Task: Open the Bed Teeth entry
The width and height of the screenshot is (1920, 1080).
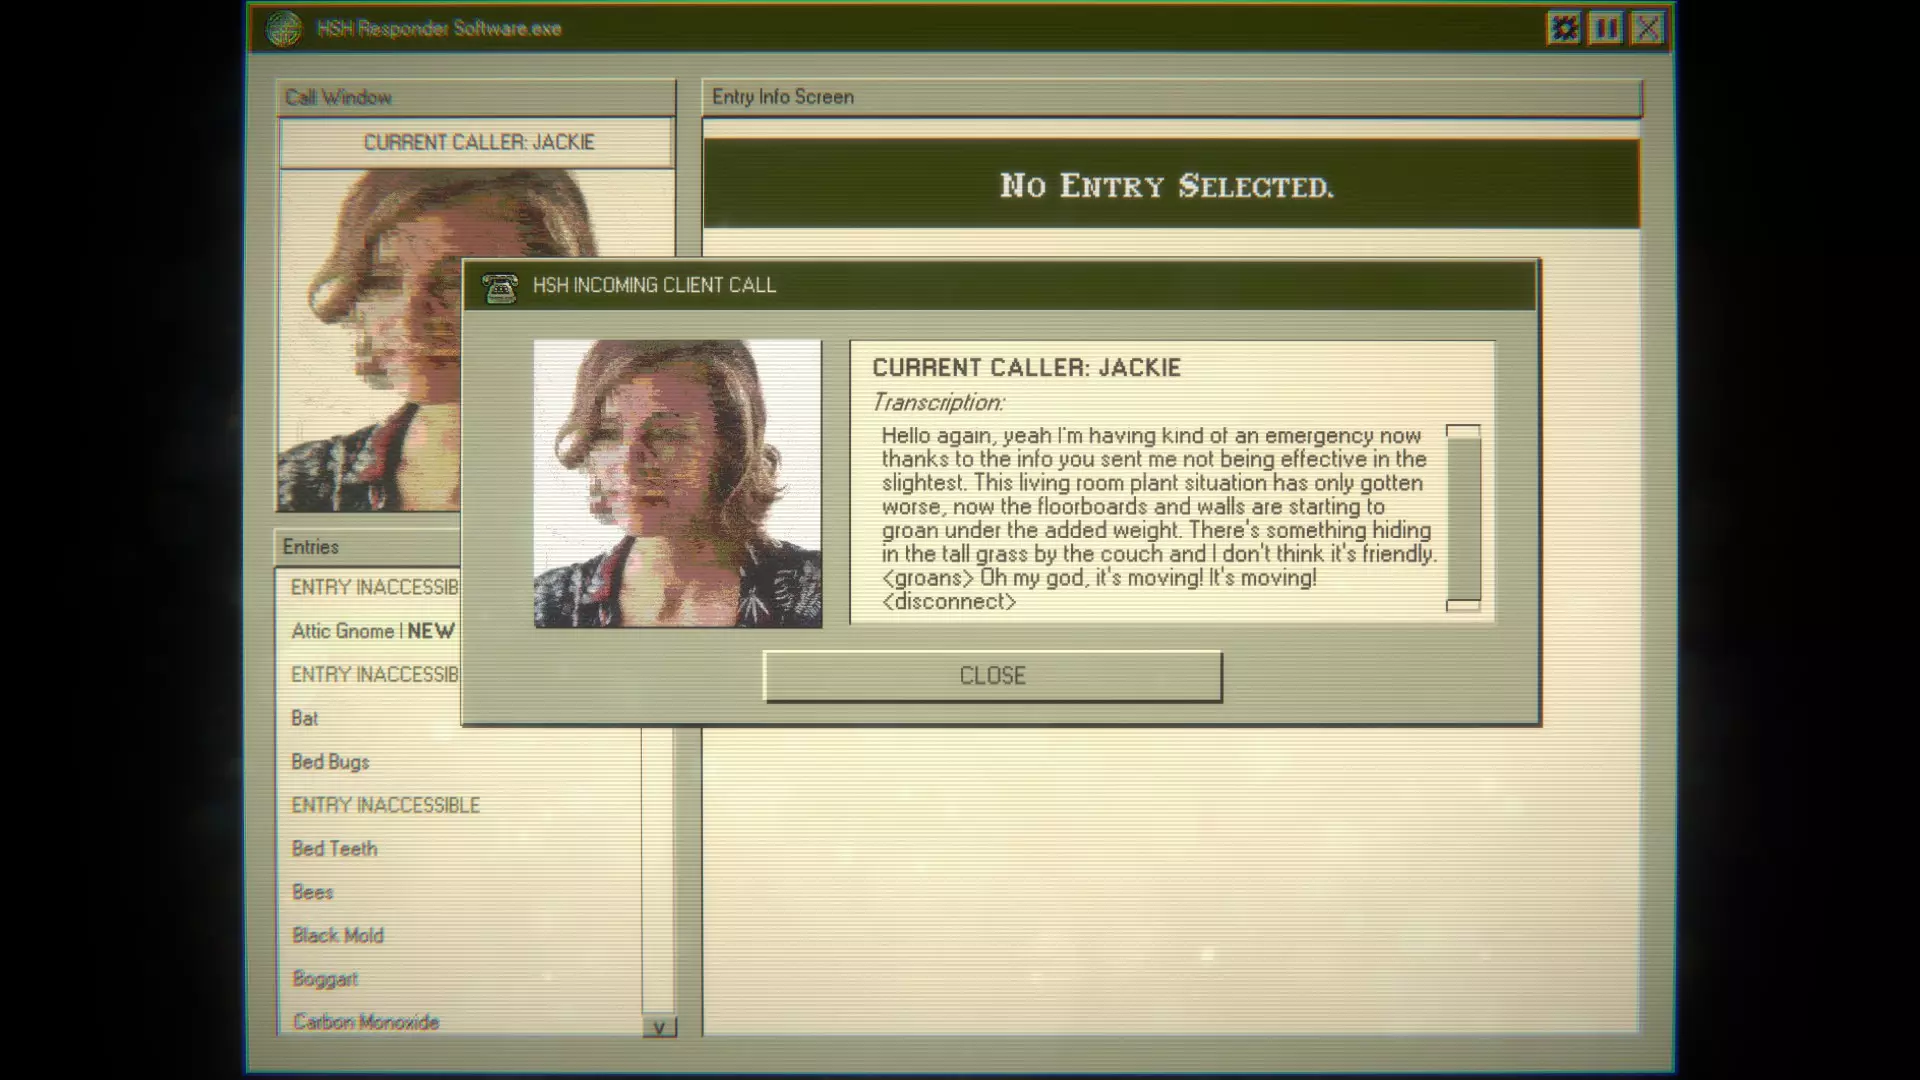Action: click(334, 849)
